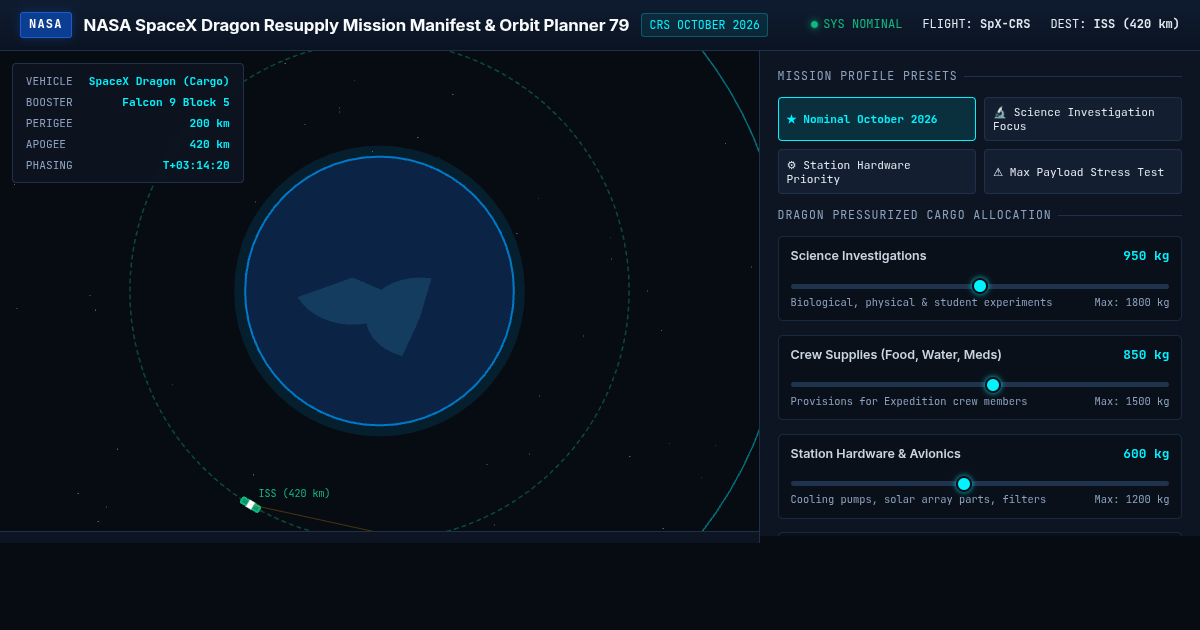Click the Falcon 9 Block 5 booster value
1200x630 pixels.
tap(176, 103)
